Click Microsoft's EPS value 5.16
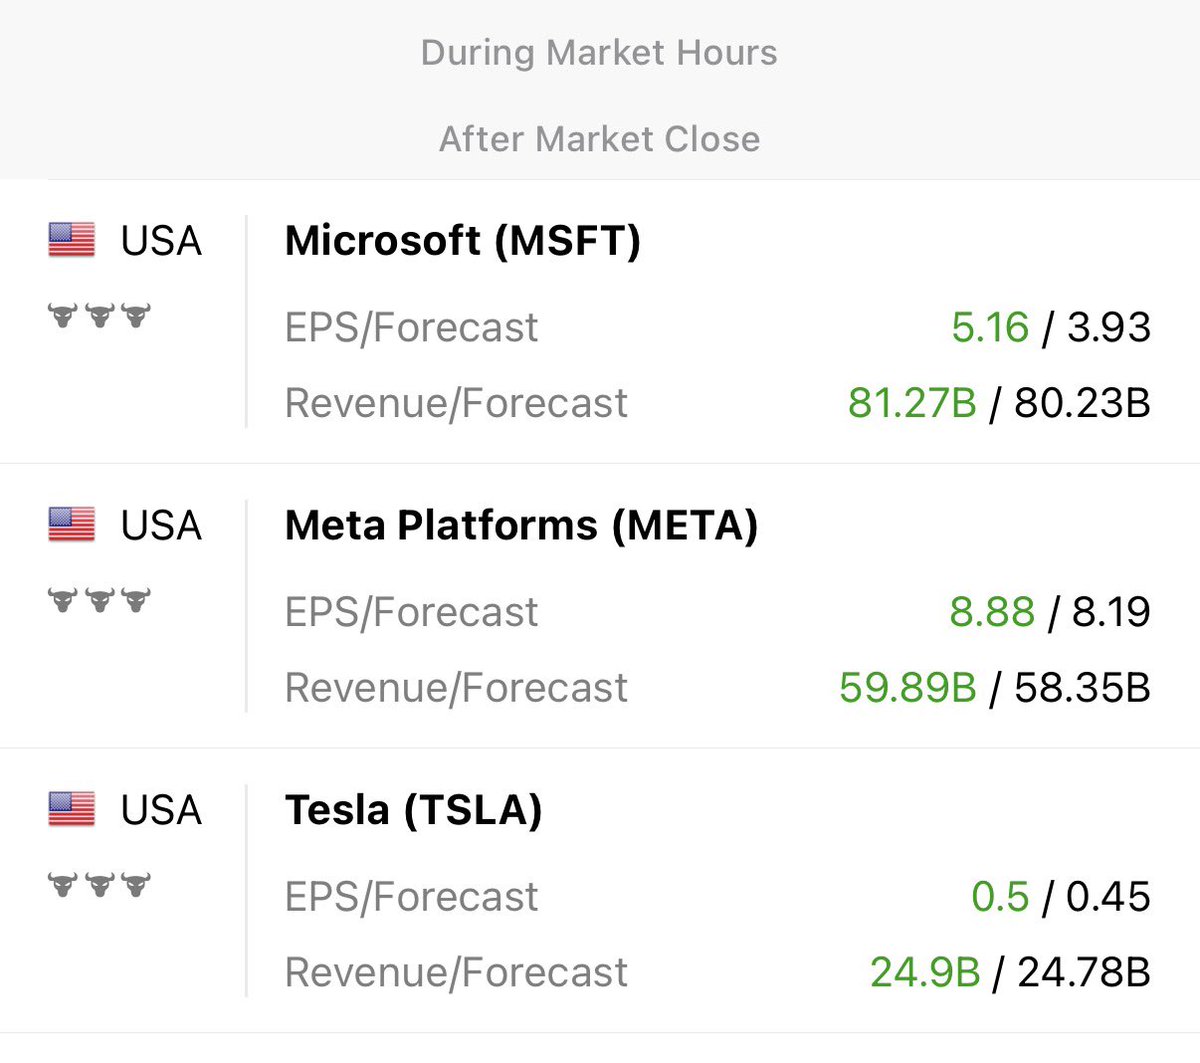The image size is (1200, 1063). (x=989, y=327)
